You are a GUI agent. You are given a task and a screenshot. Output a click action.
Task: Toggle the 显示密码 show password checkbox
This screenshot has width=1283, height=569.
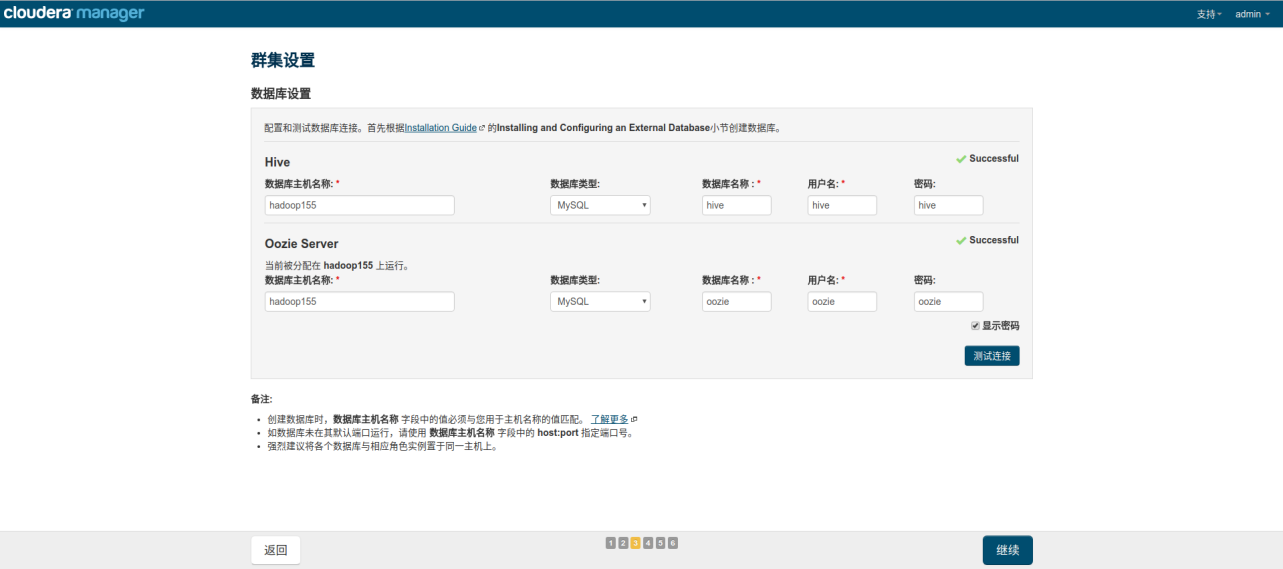click(975, 326)
